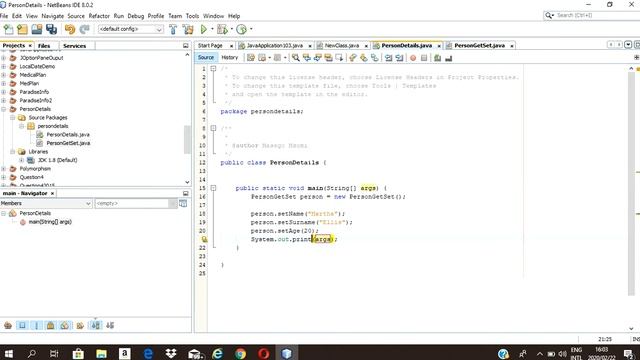Click the Projects panel vertical scrollbar
This screenshot has height=360, width=640.
(x=187, y=140)
